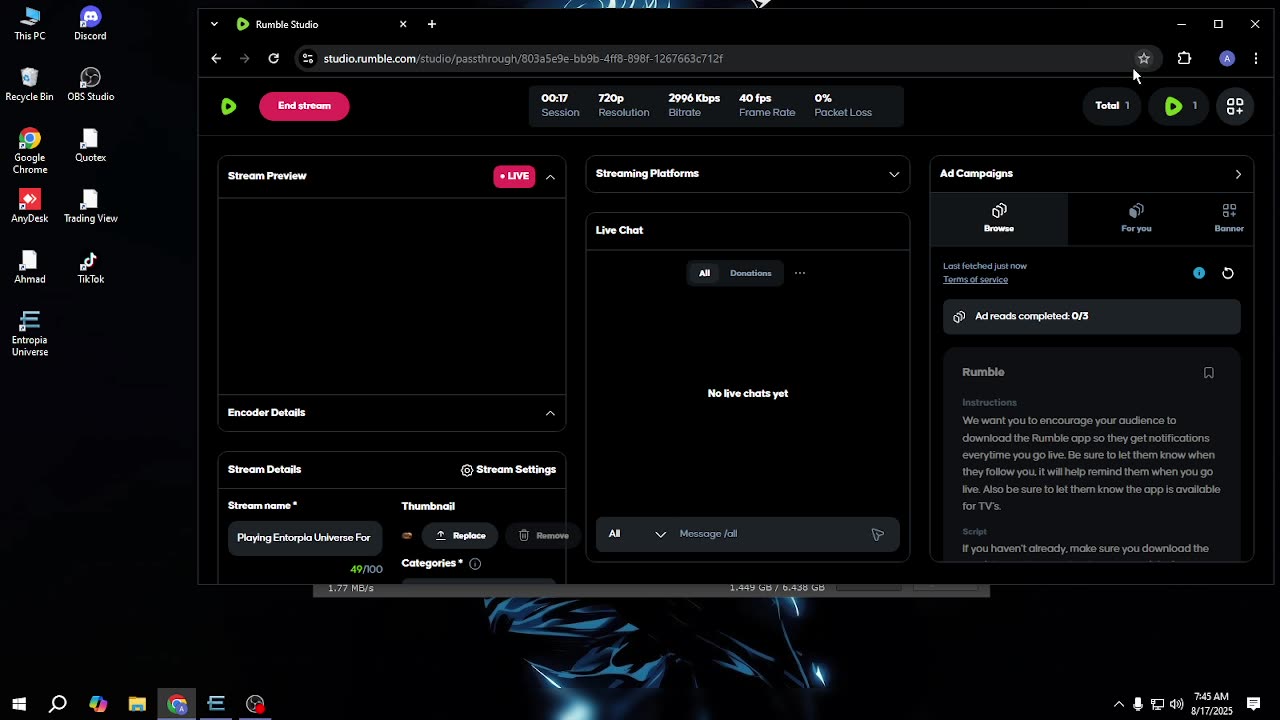Refresh the ad campaigns list
The image size is (1280, 720).
pos(1228,273)
